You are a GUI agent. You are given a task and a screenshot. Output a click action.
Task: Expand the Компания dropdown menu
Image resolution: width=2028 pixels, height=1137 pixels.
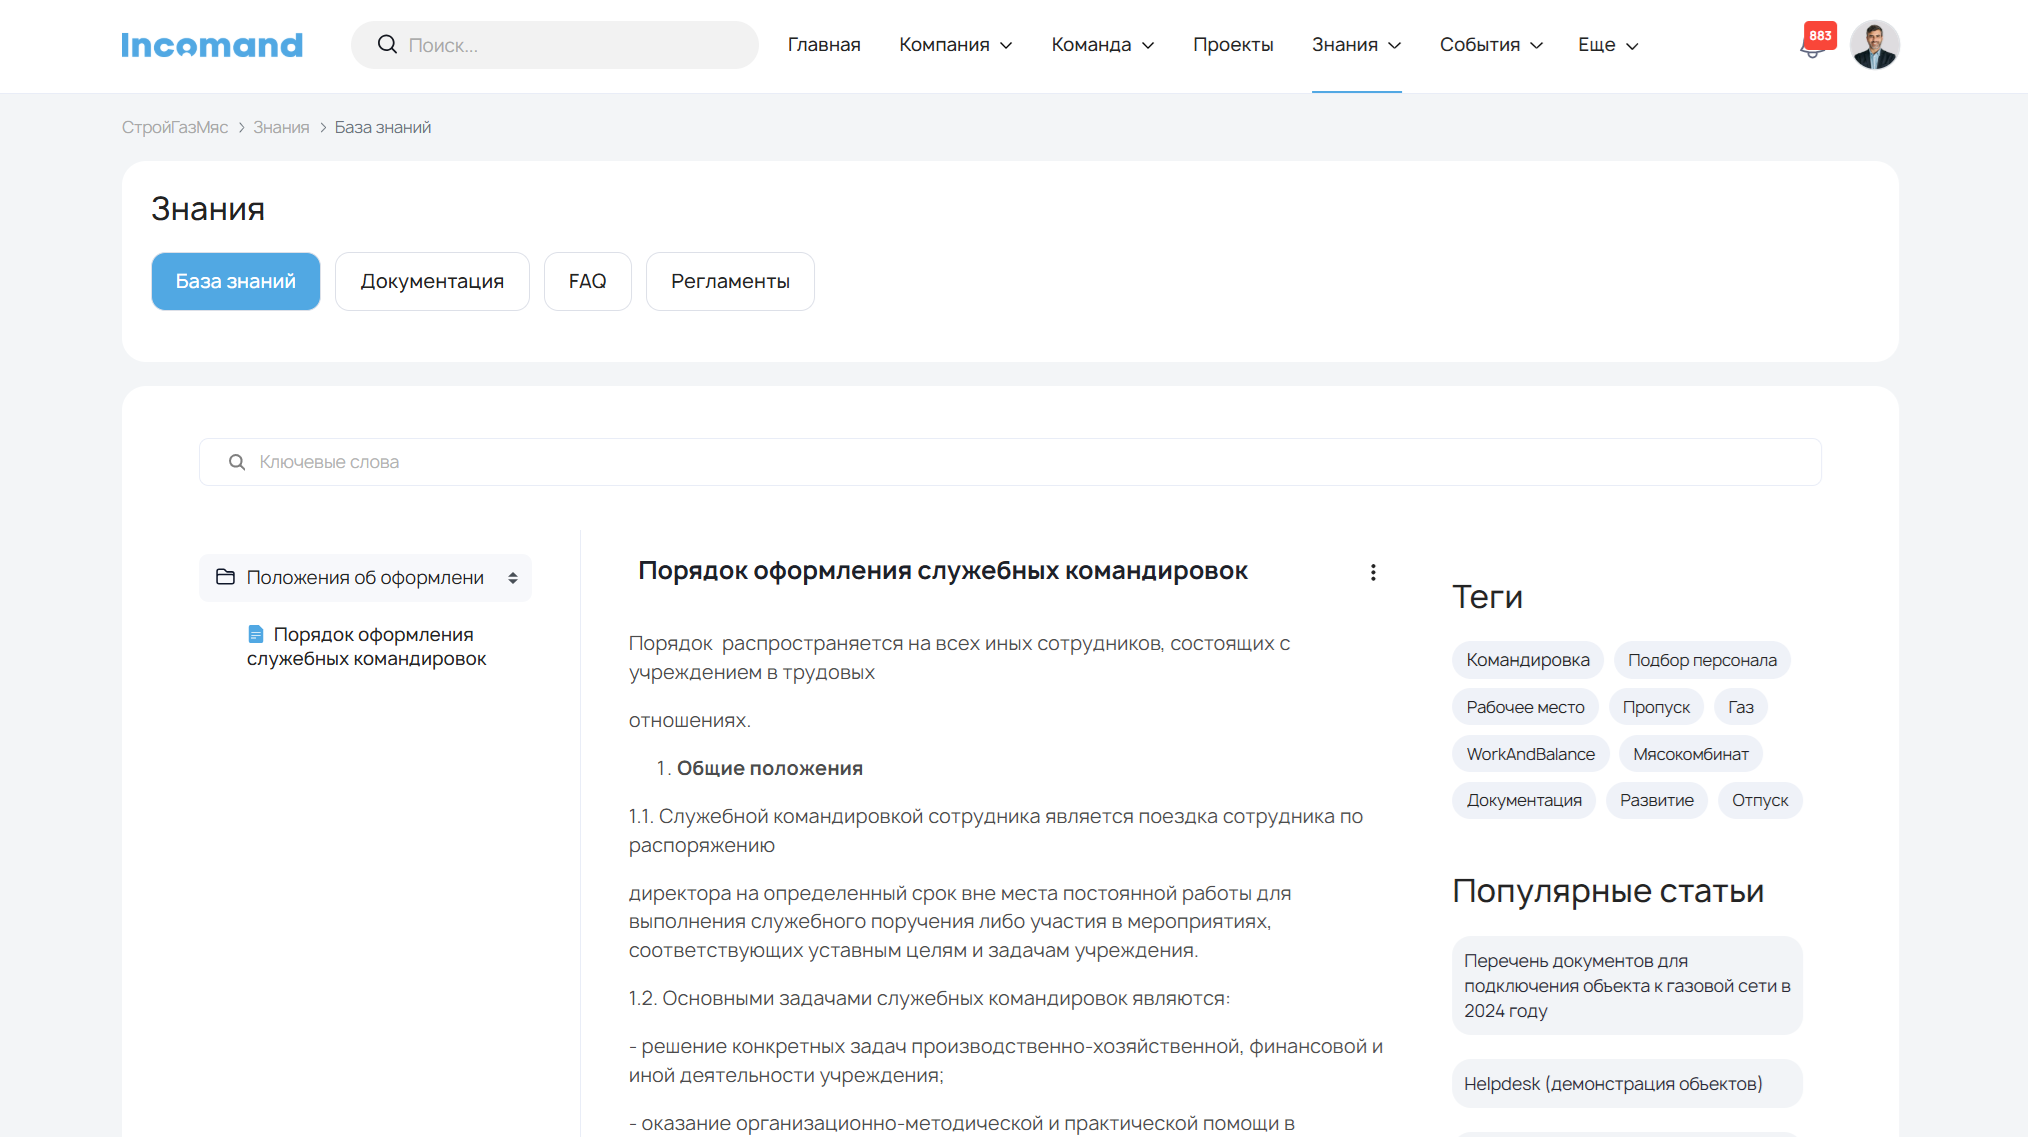tap(955, 45)
